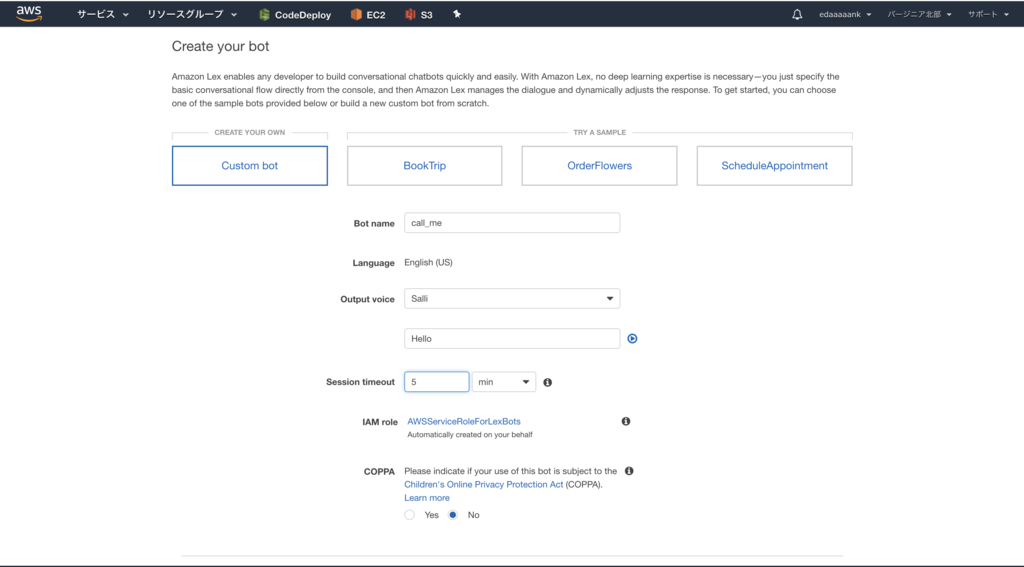Choose the OrderFlowers sample bot

(x=600, y=166)
